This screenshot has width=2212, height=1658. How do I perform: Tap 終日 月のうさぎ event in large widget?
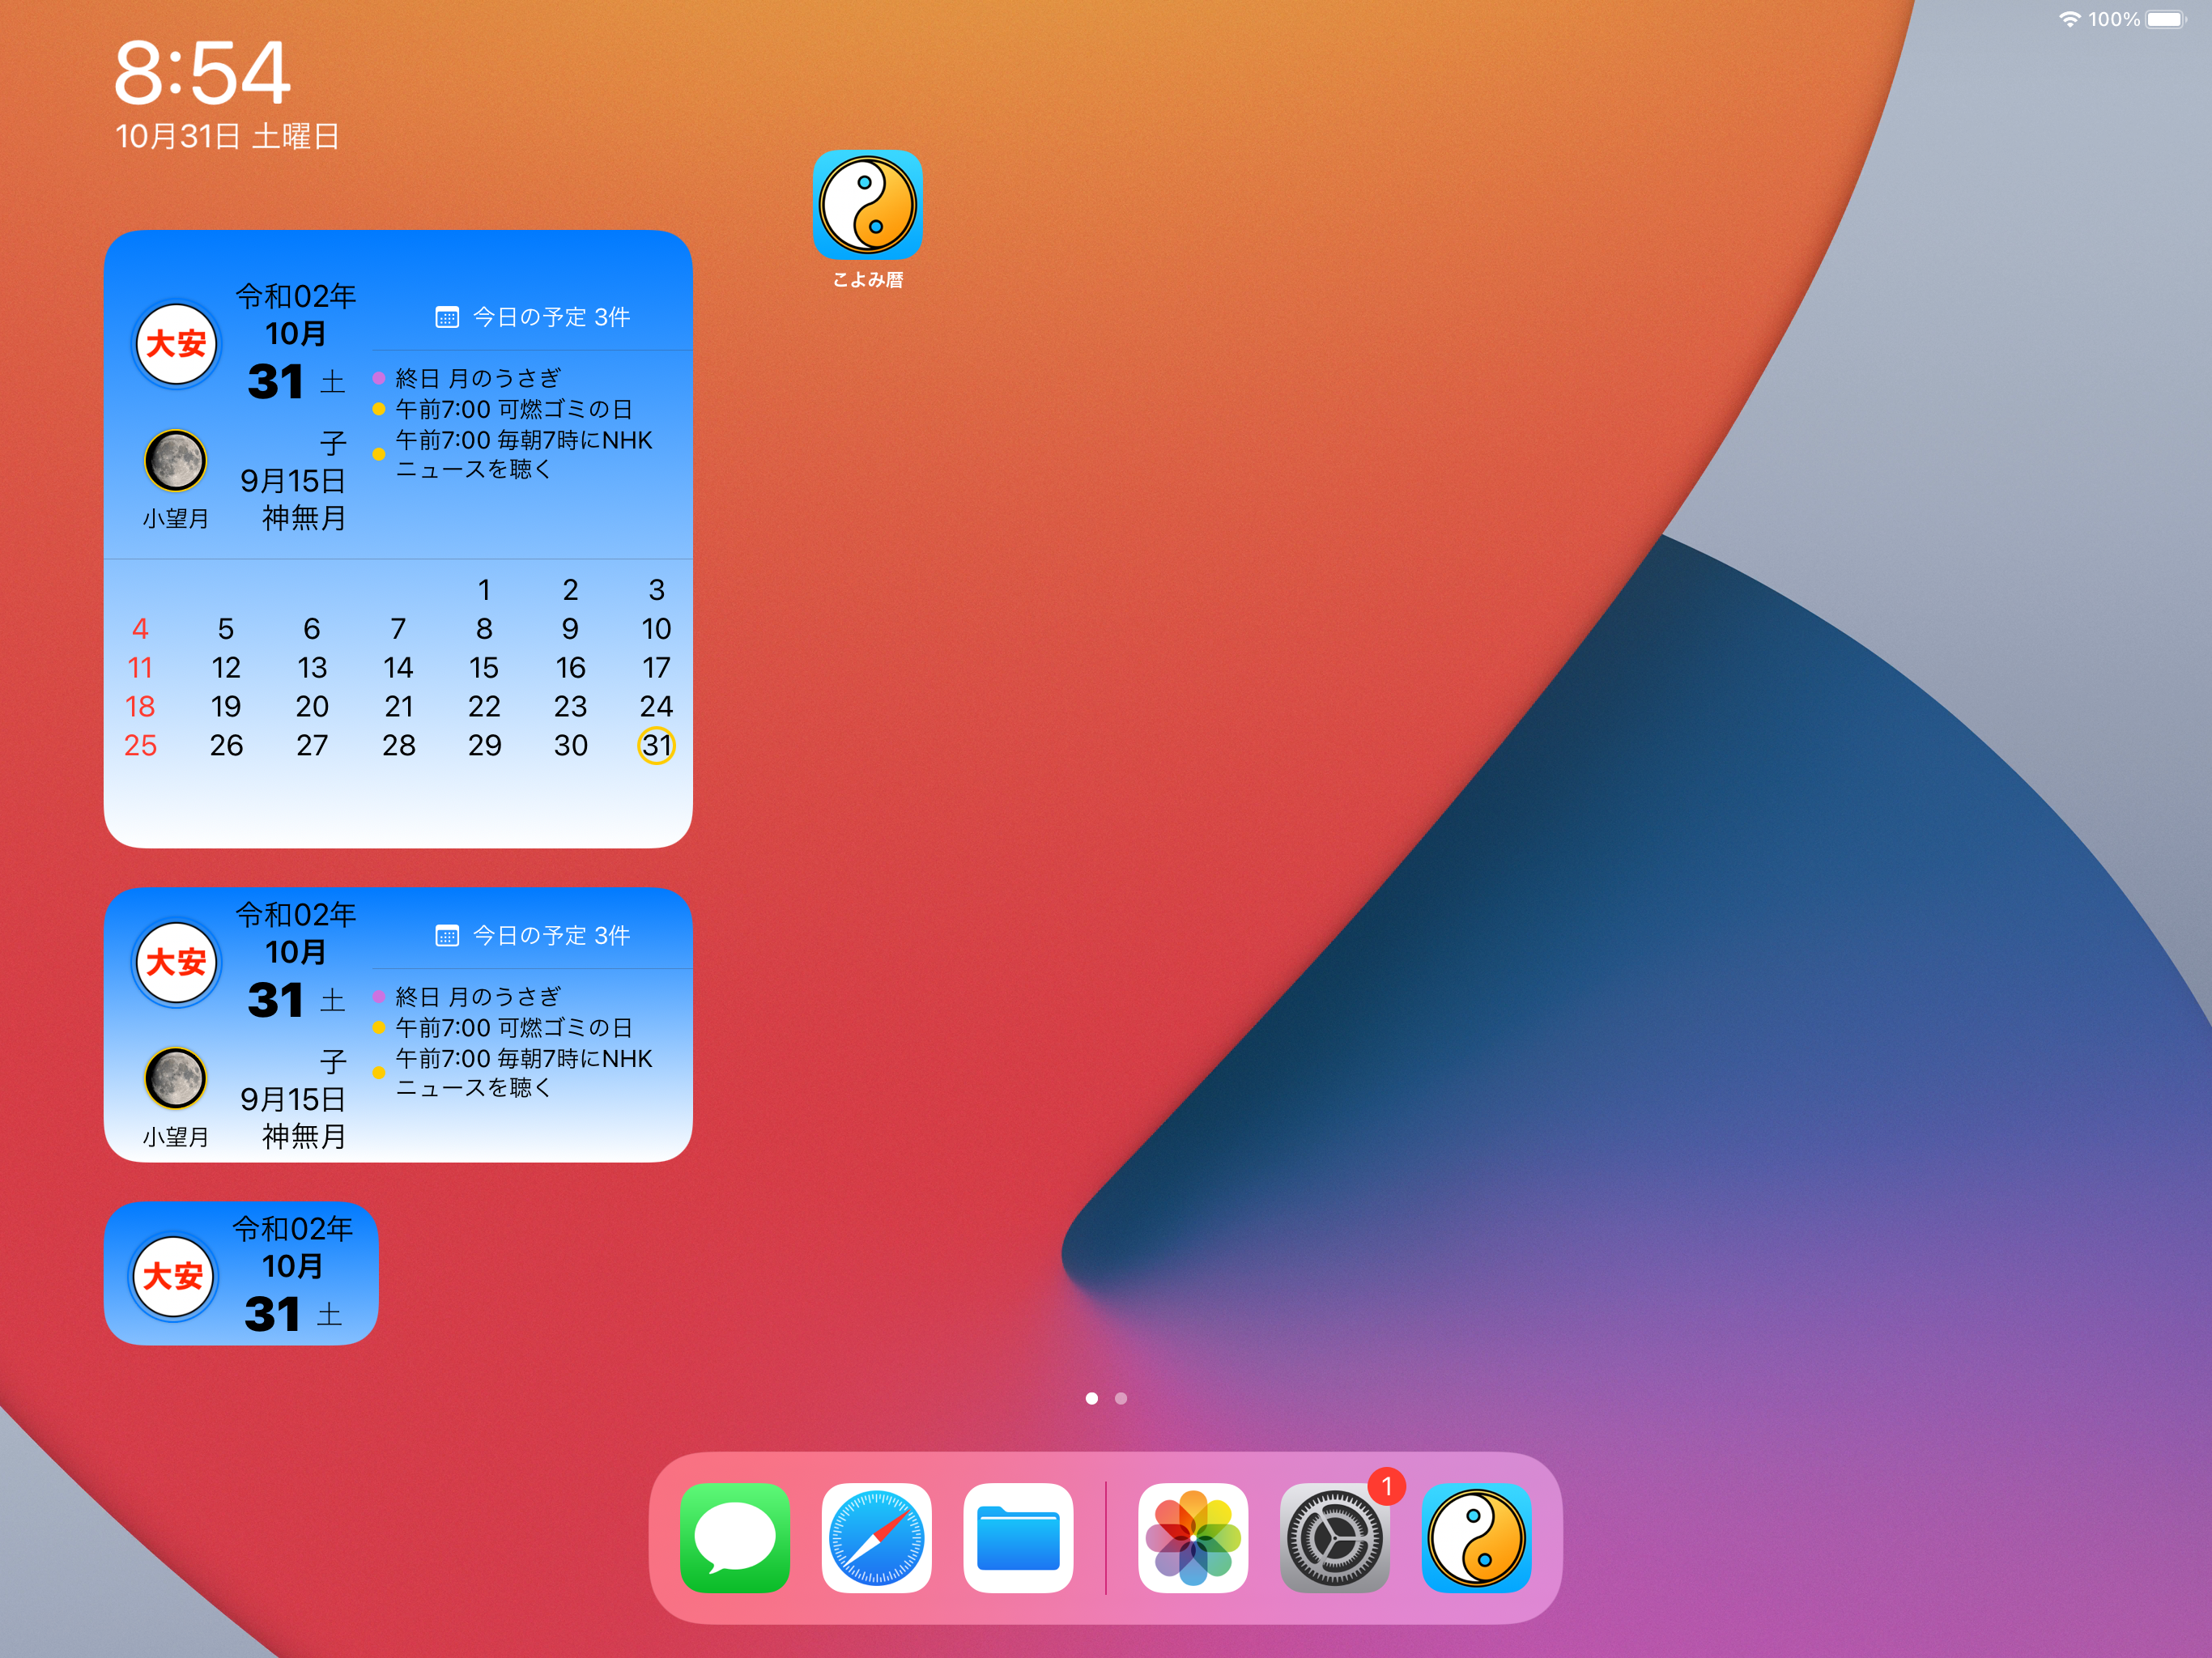point(478,378)
